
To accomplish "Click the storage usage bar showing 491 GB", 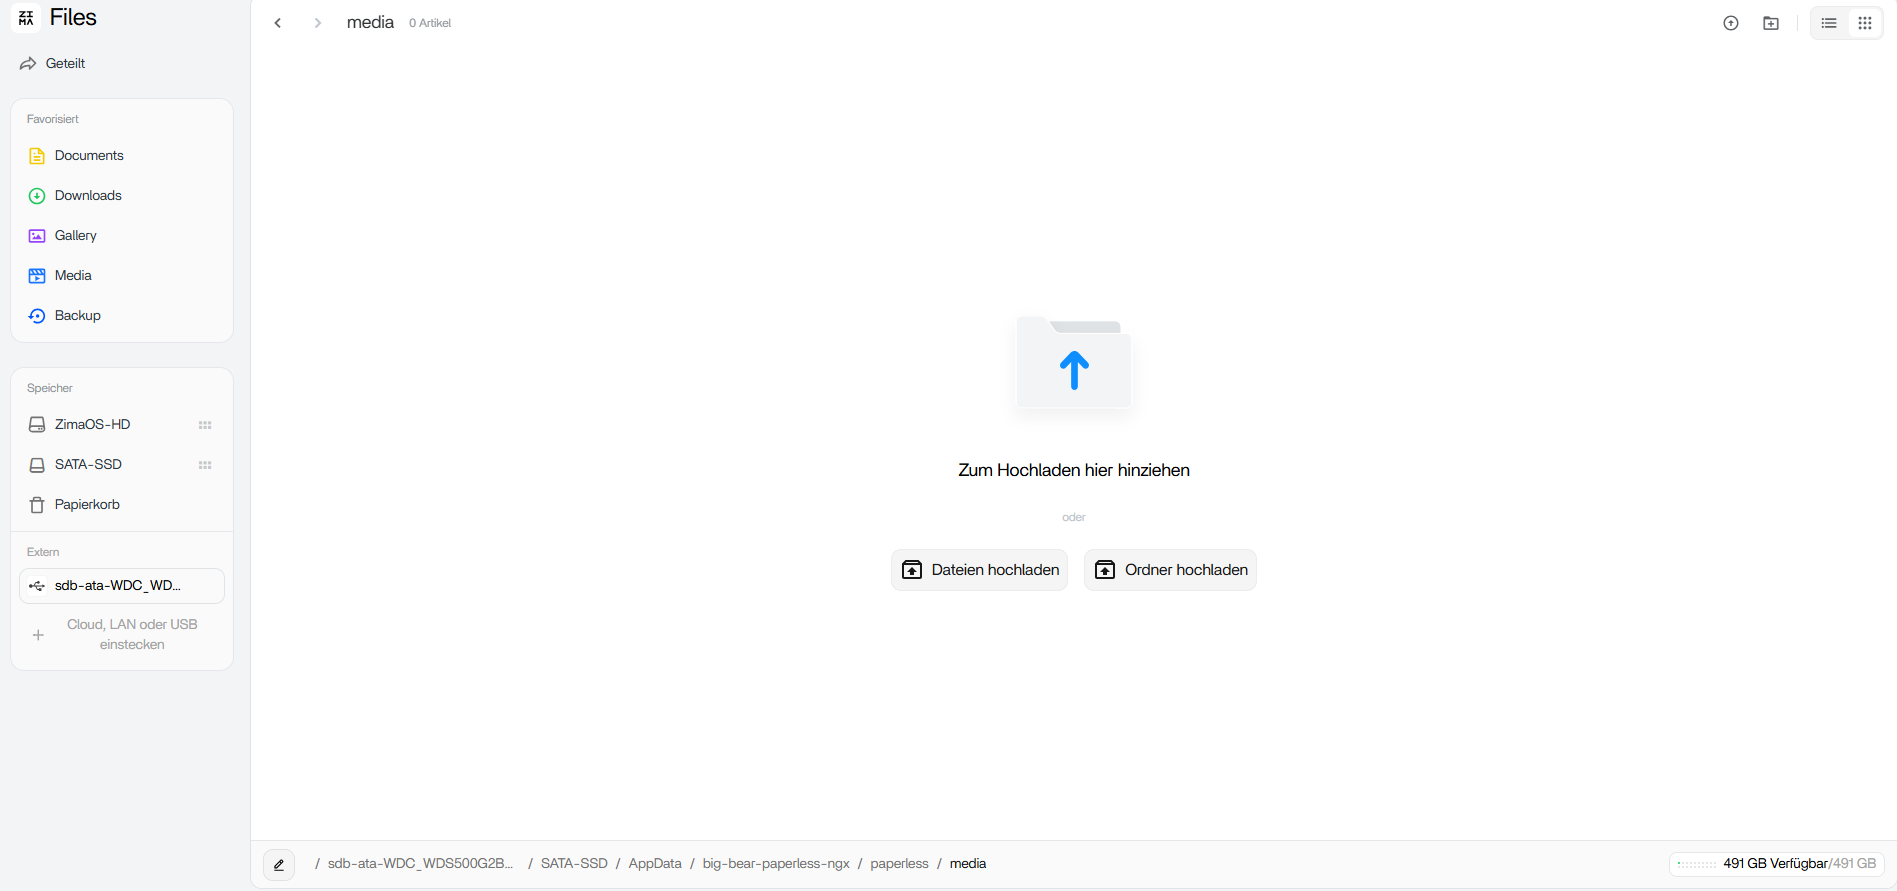I will tap(1776, 864).
